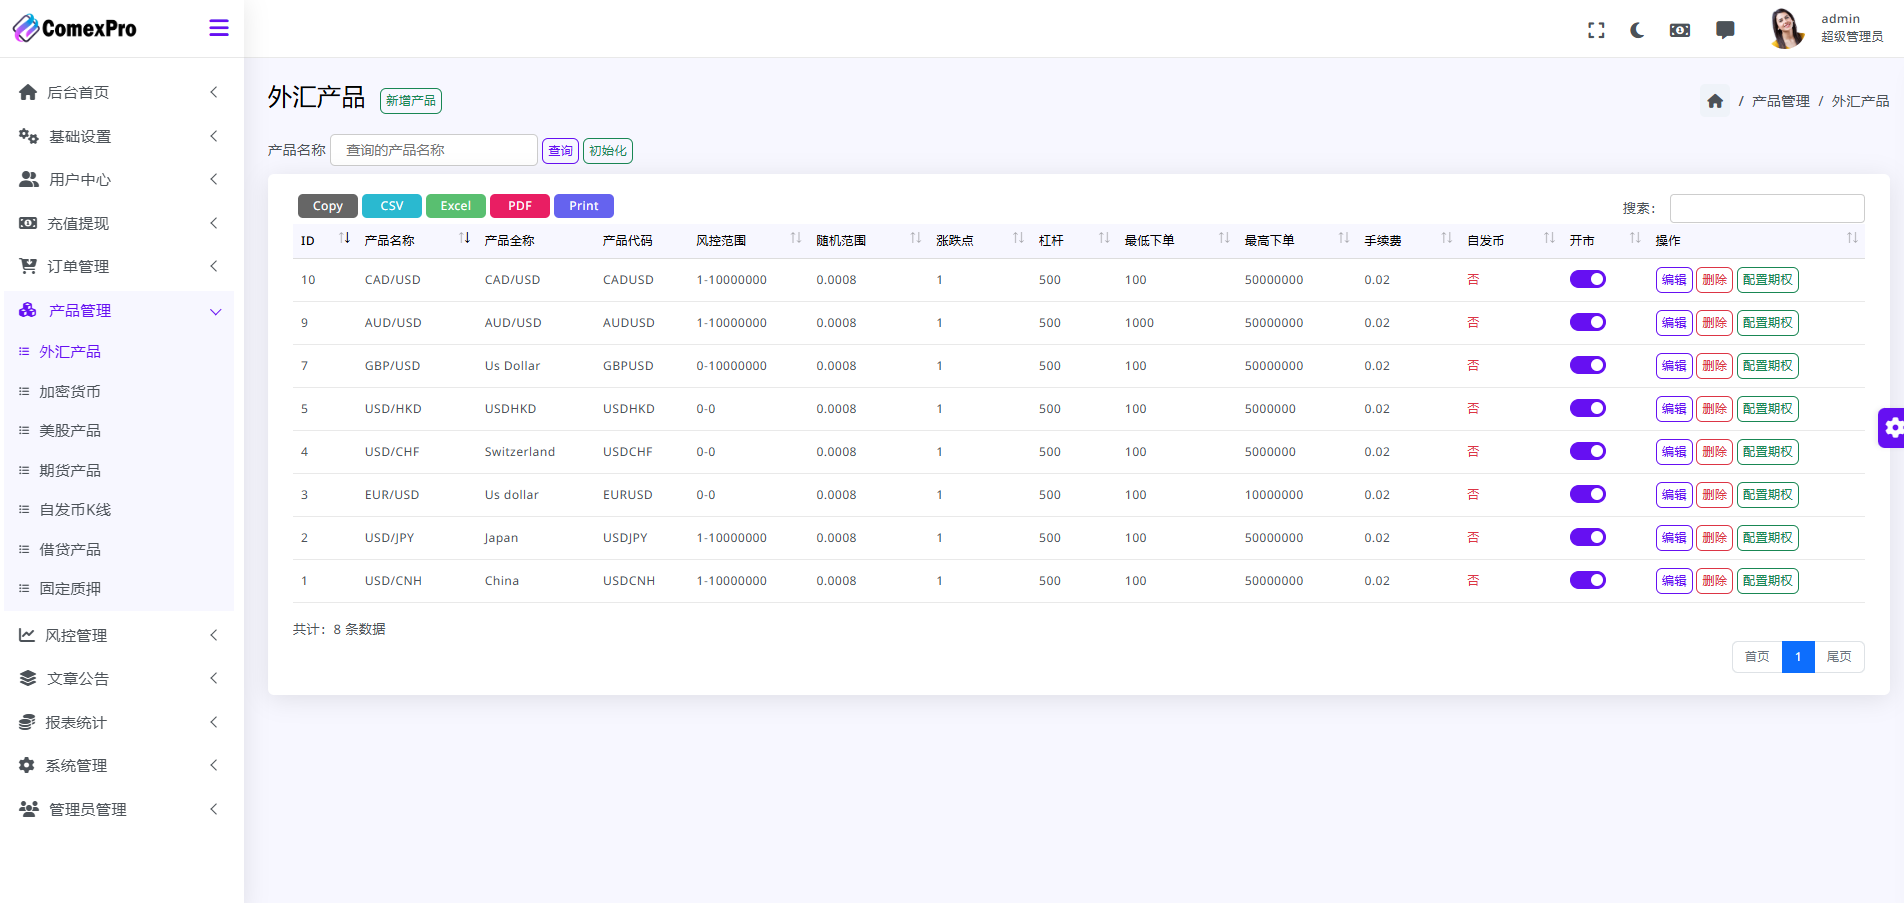Toggle market open switch for CAD/USD
The height and width of the screenshot is (903, 1904).
tap(1587, 279)
